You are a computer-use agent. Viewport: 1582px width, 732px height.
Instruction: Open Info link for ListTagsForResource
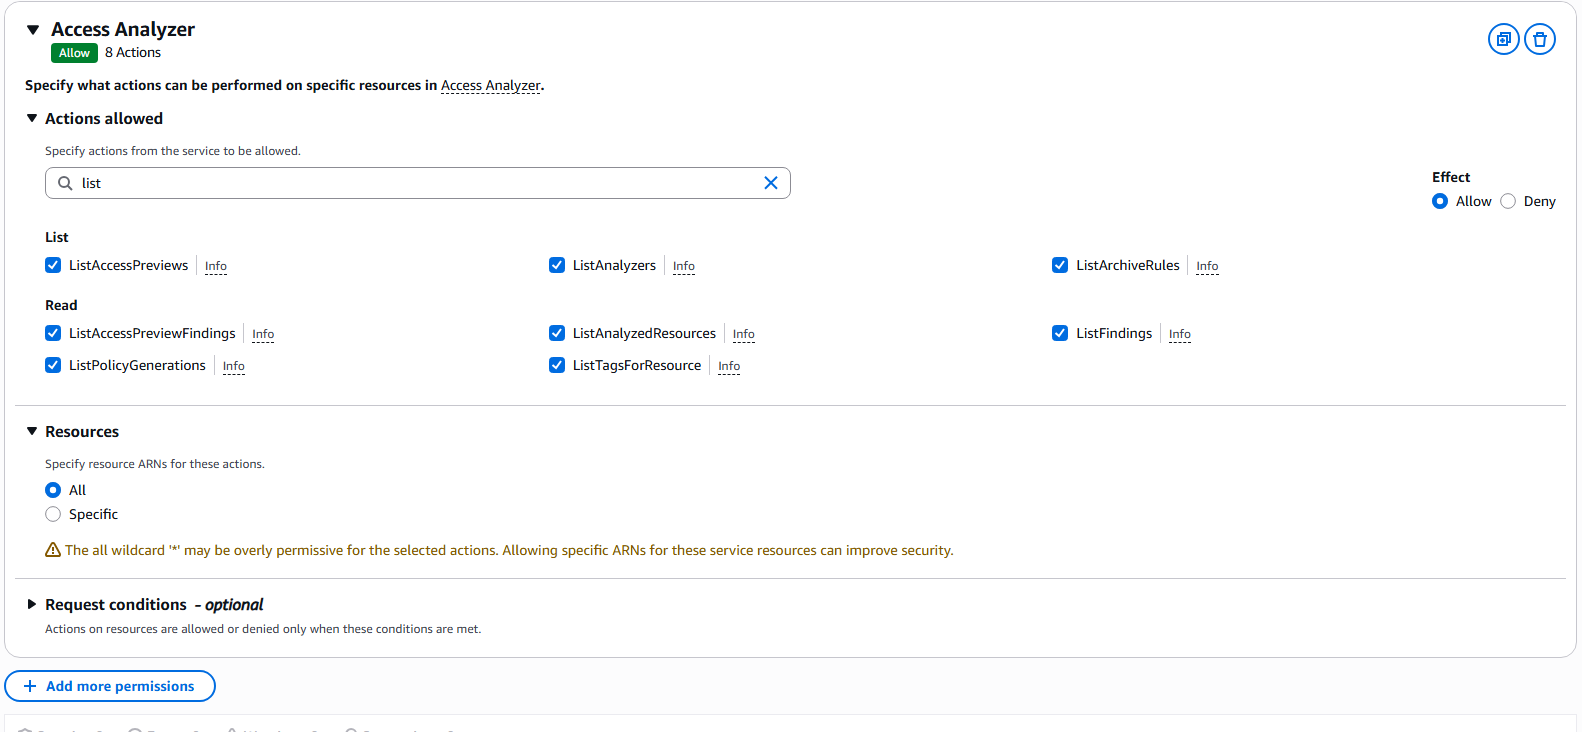pyautogui.click(x=729, y=366)
